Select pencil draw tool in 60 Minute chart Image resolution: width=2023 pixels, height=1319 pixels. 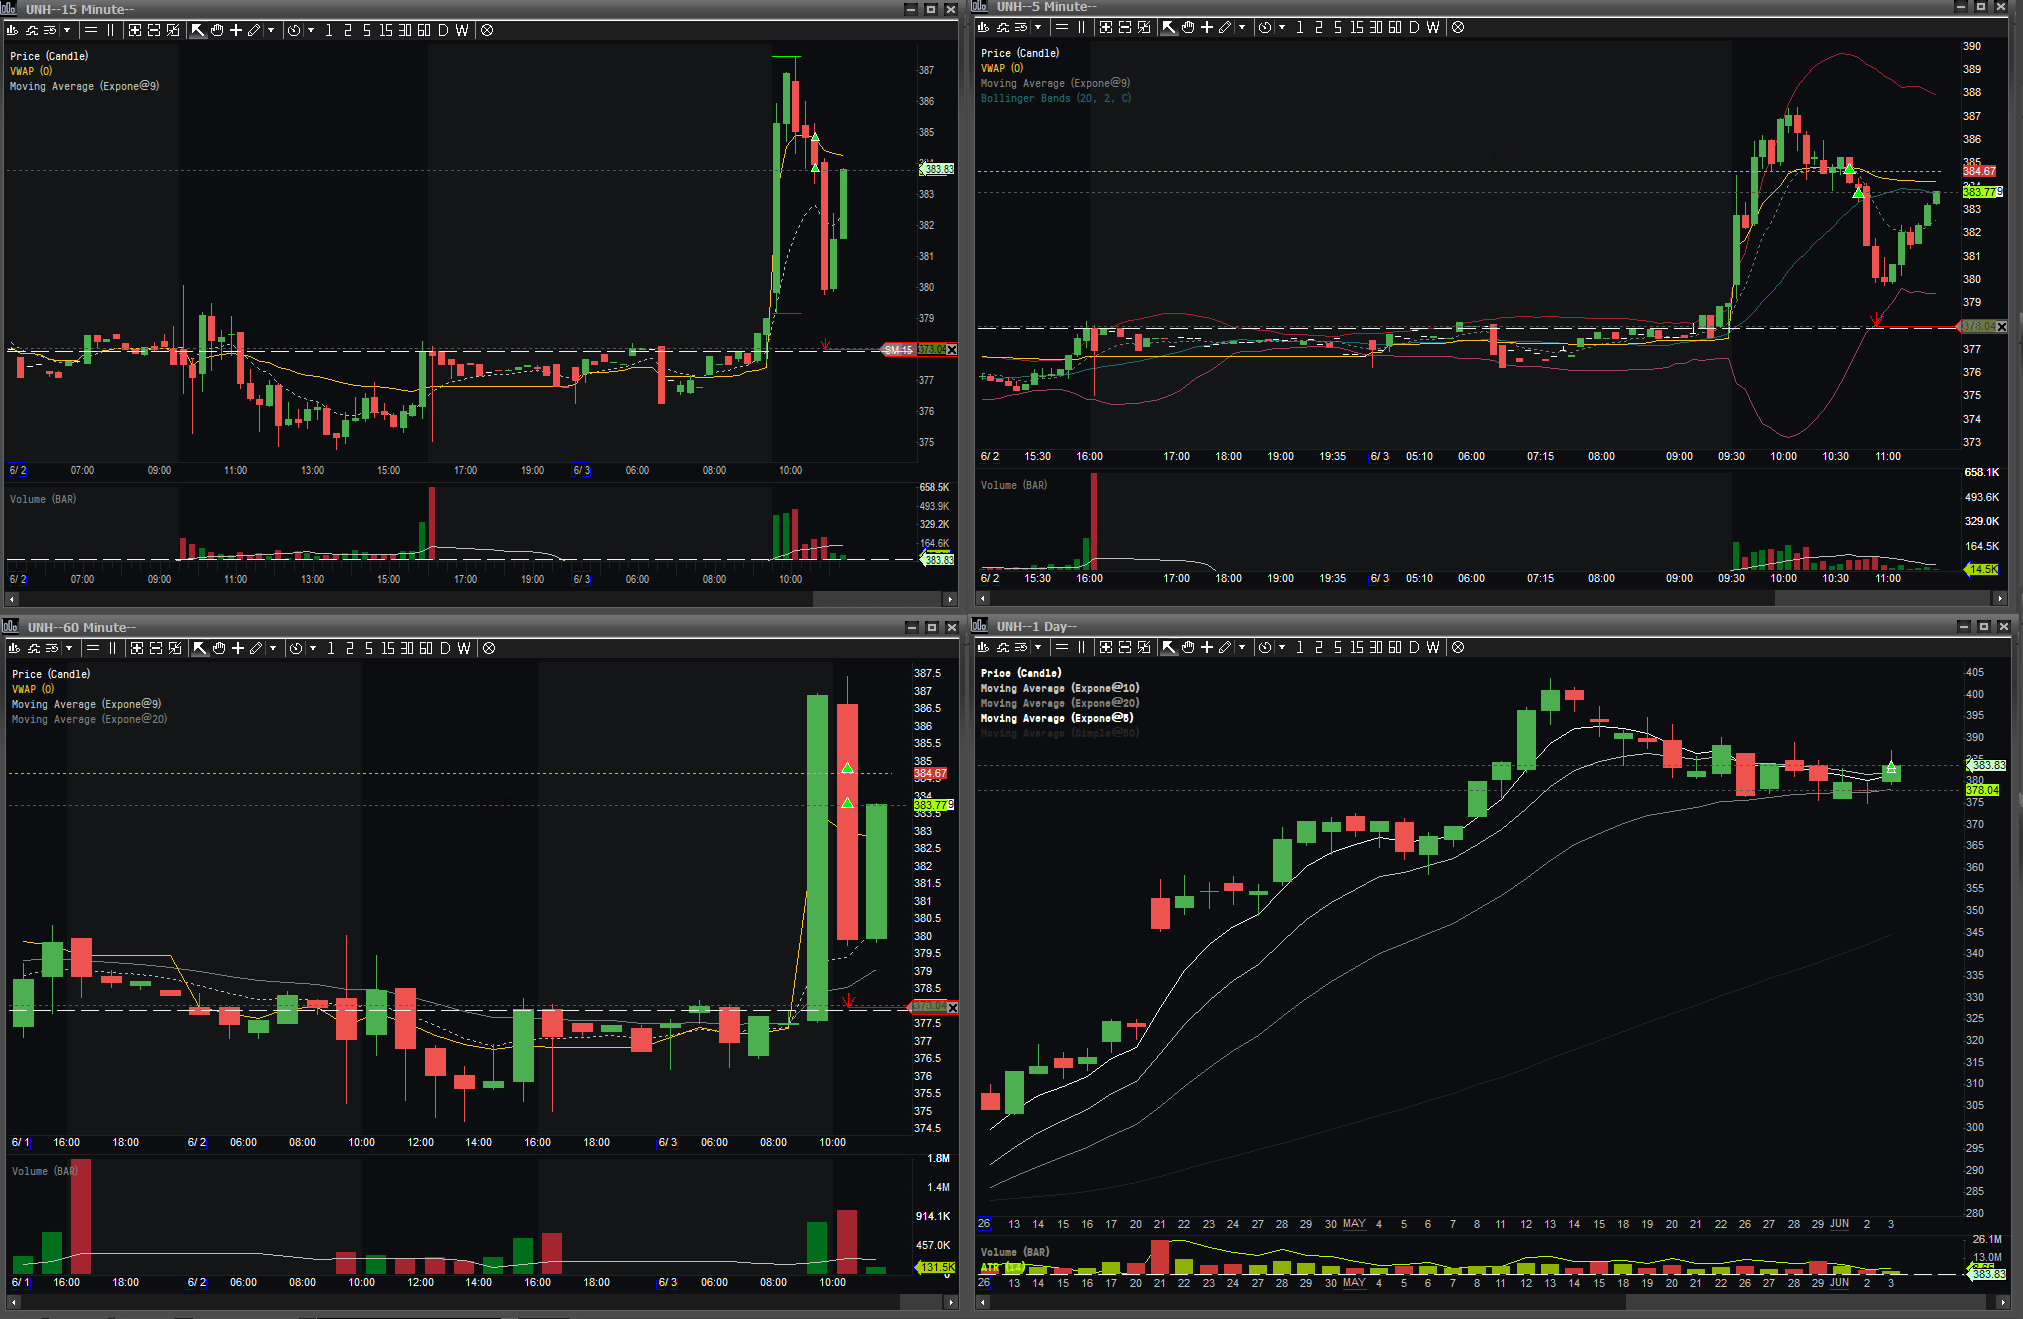click(x=256, y=648)
